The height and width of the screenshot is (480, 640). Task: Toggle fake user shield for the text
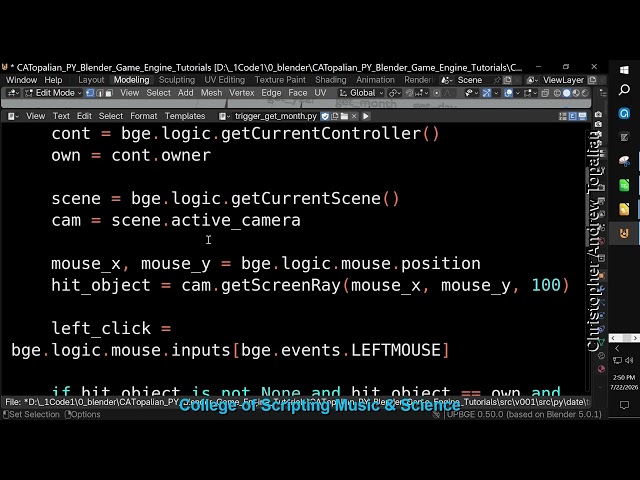click(325, 116)
